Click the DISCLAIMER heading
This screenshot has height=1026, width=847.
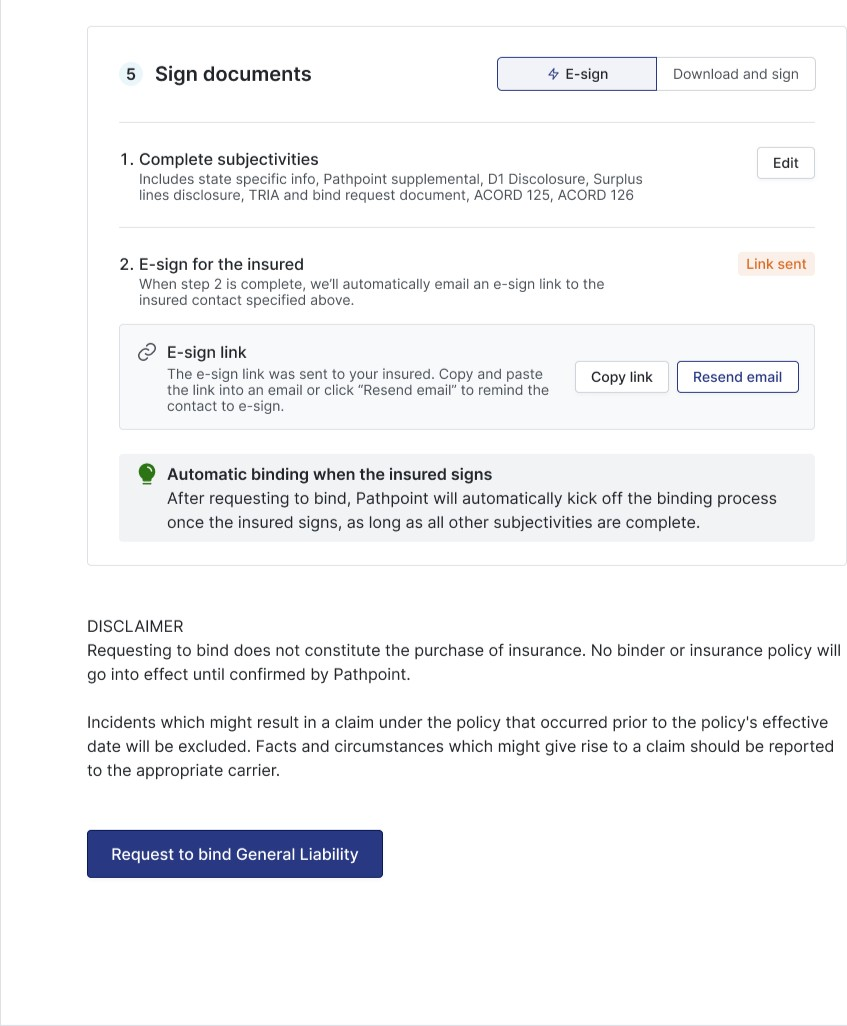click(135, 626)
